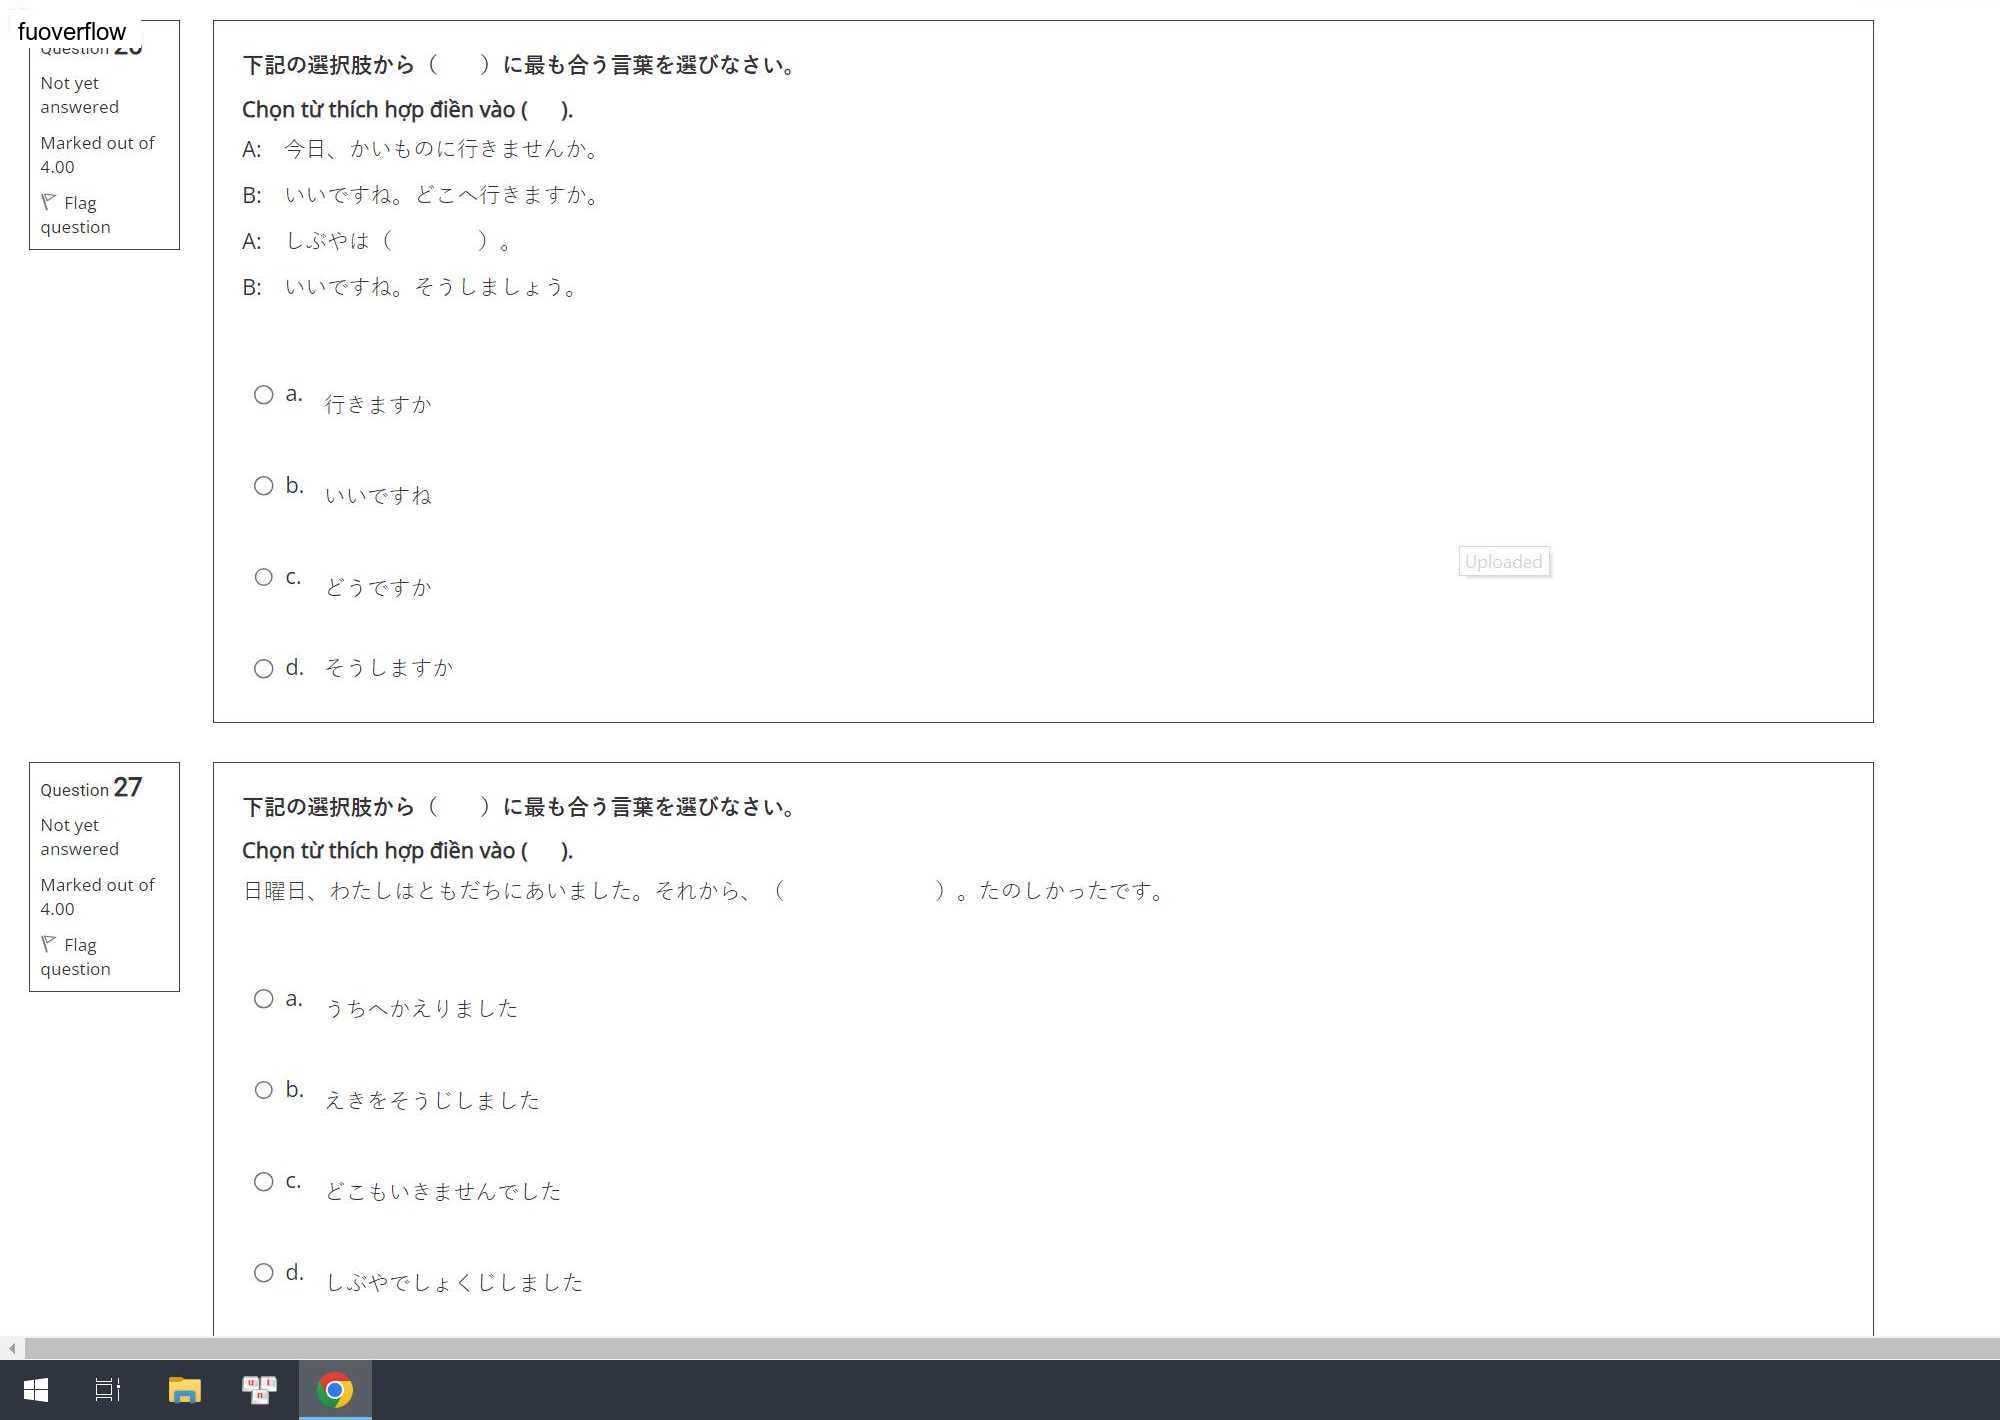Select option a. 行きますか
Image resolution: width=2000 pixels, height=1420 pixels.
(x=263, y=395)
